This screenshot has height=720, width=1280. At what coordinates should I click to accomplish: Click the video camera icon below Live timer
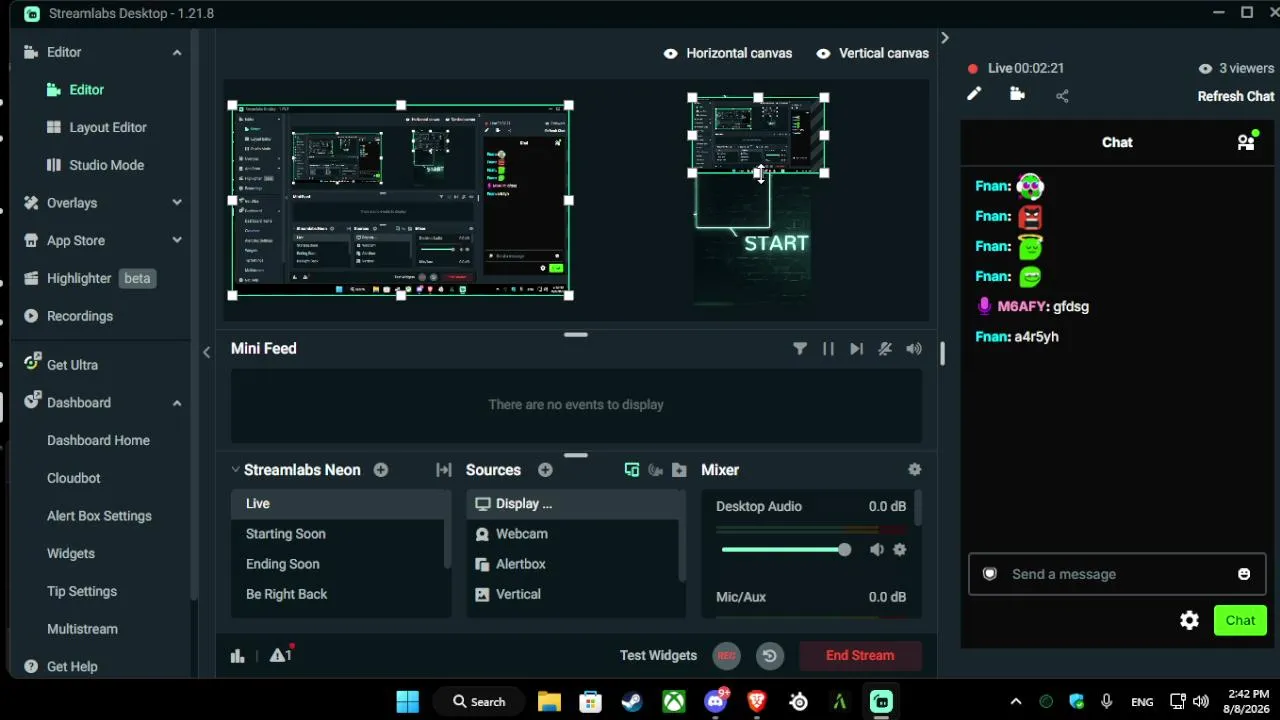[x=1017, y=94]
